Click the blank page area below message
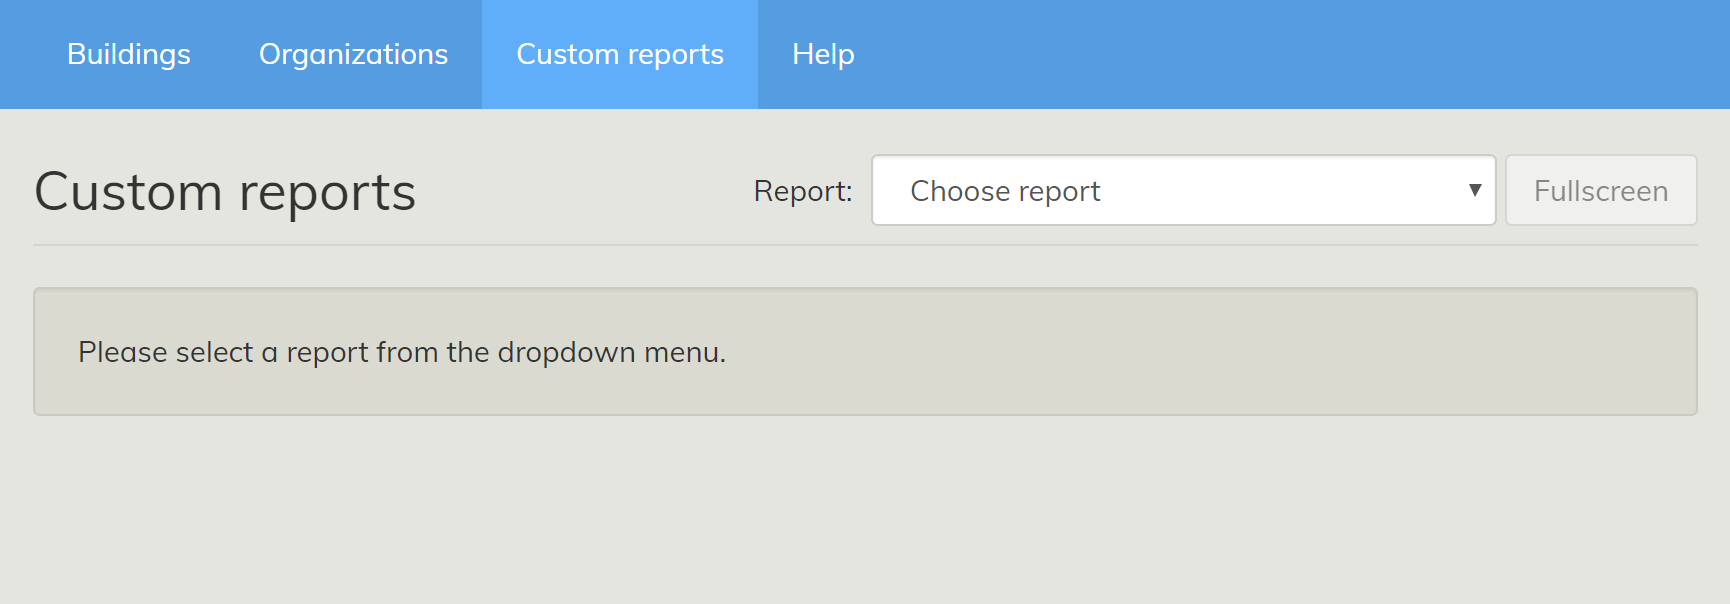 coord(865,510)
